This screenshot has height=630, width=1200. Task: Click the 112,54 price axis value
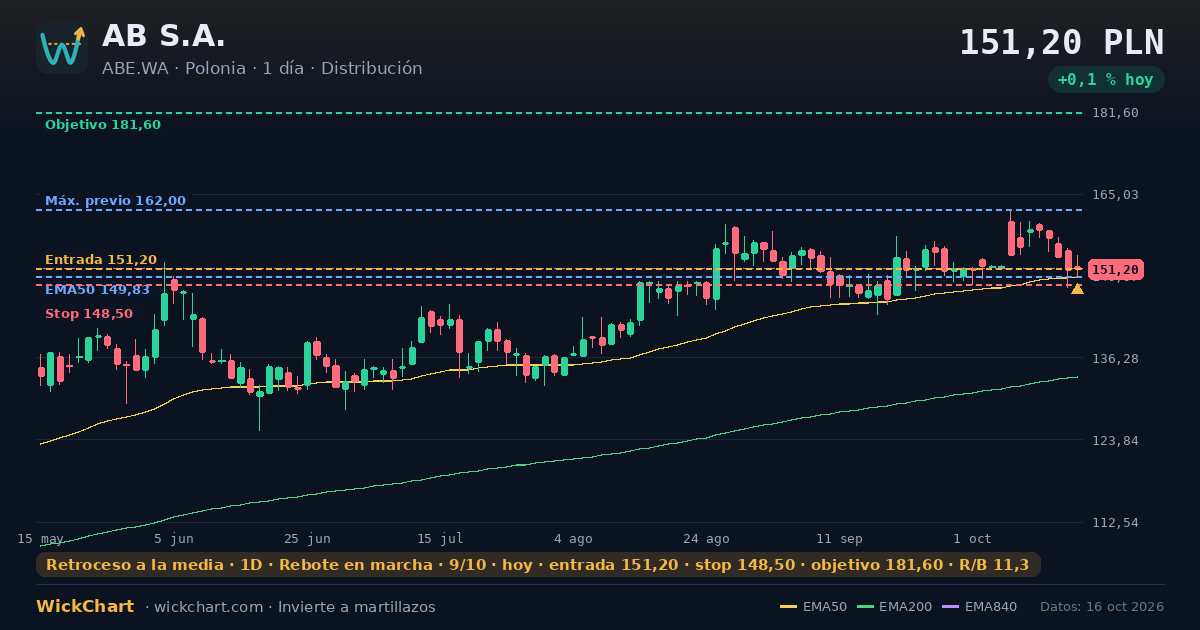(x=1115, y=523)
